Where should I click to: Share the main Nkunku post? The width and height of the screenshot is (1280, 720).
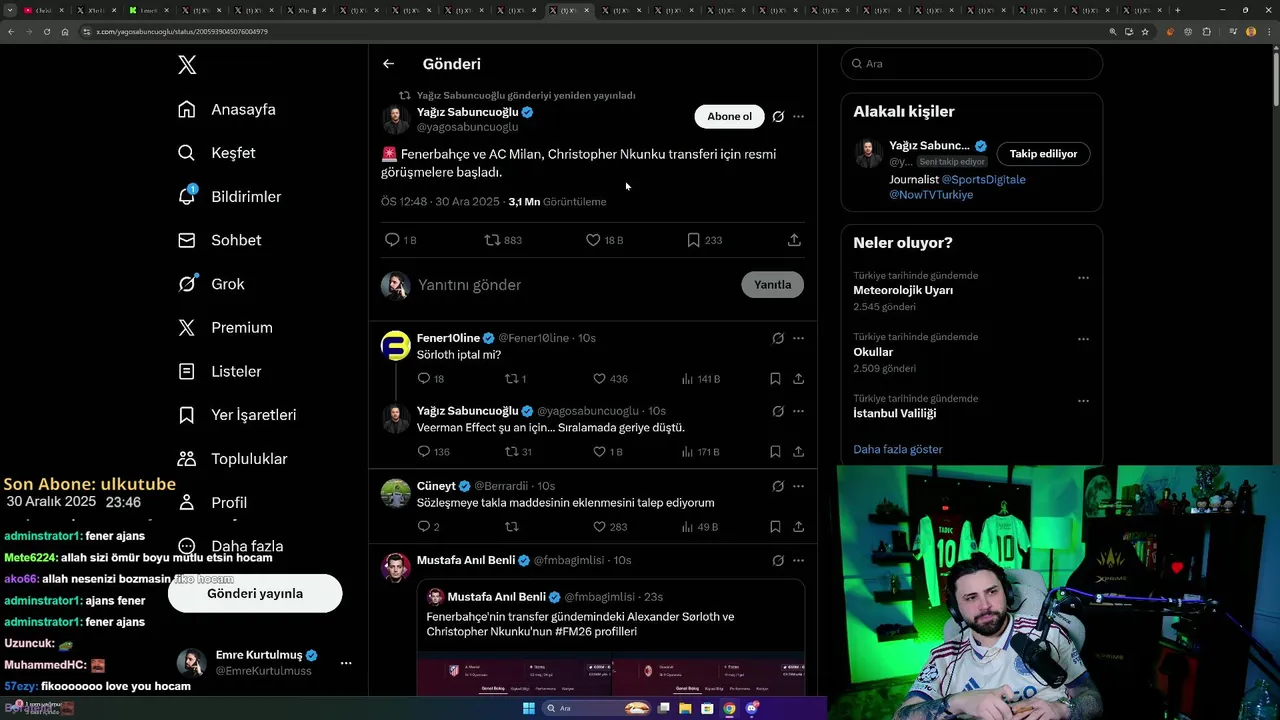tap(794, 240)
